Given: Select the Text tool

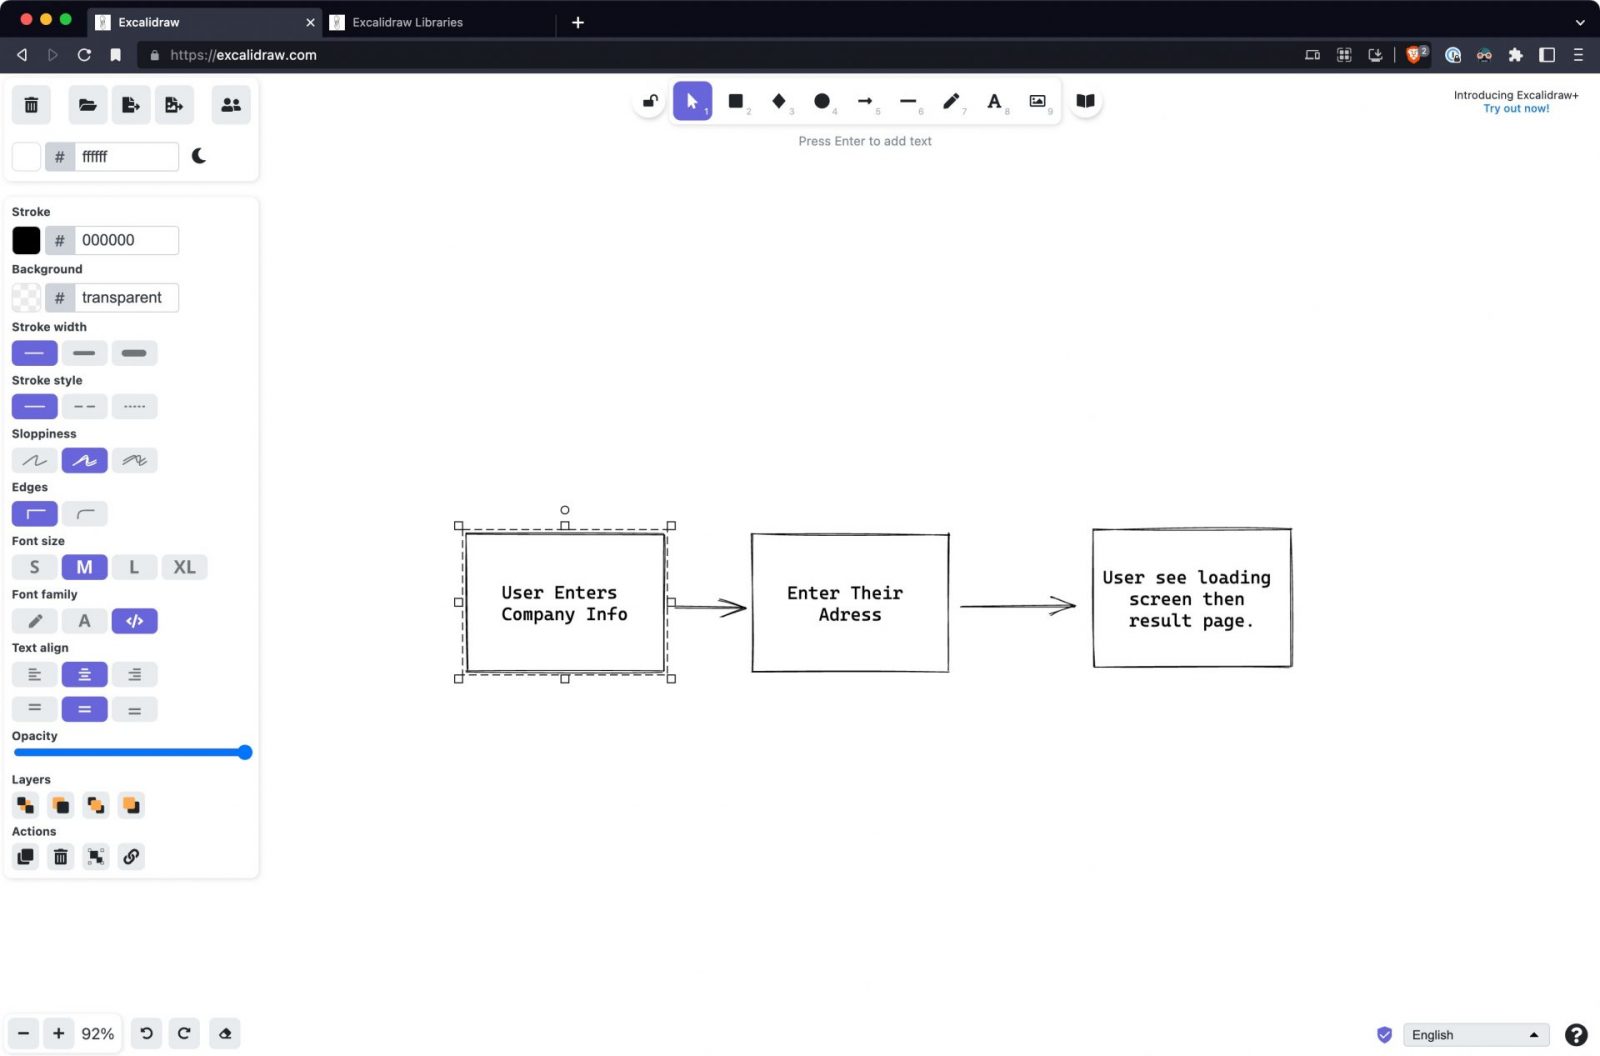Looking at the screenshot, I should click(x=994, y=101).
